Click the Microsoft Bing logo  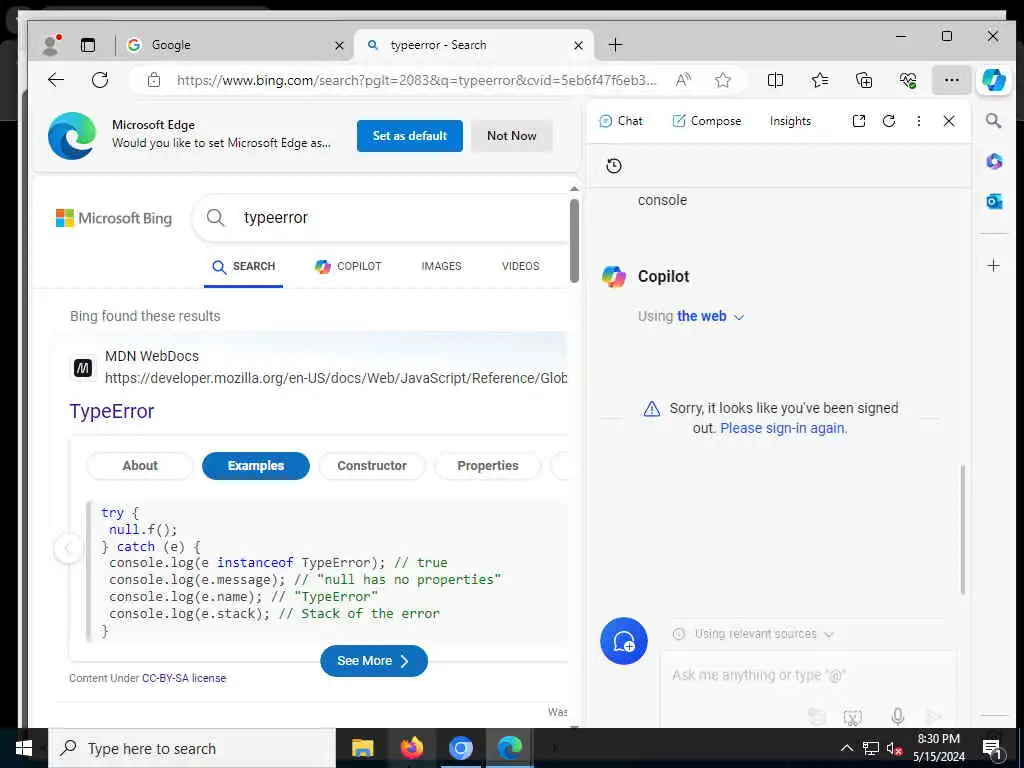click(114, 218)
